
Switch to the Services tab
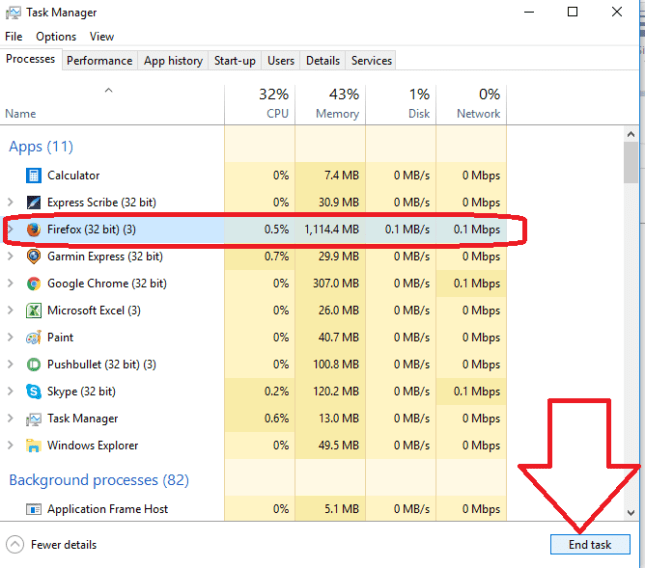371,61
